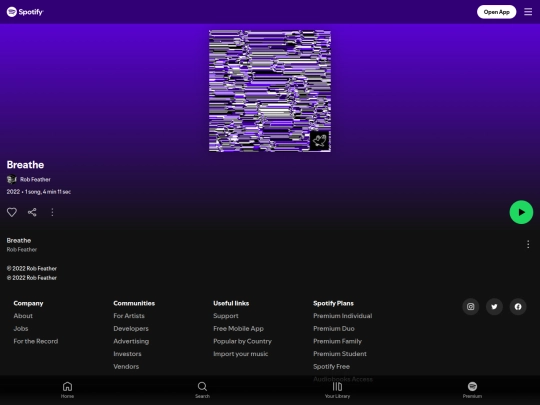The image size is (540, 405).
Task: Open Rob Feather artist link under title
Action: coord(35,179)
